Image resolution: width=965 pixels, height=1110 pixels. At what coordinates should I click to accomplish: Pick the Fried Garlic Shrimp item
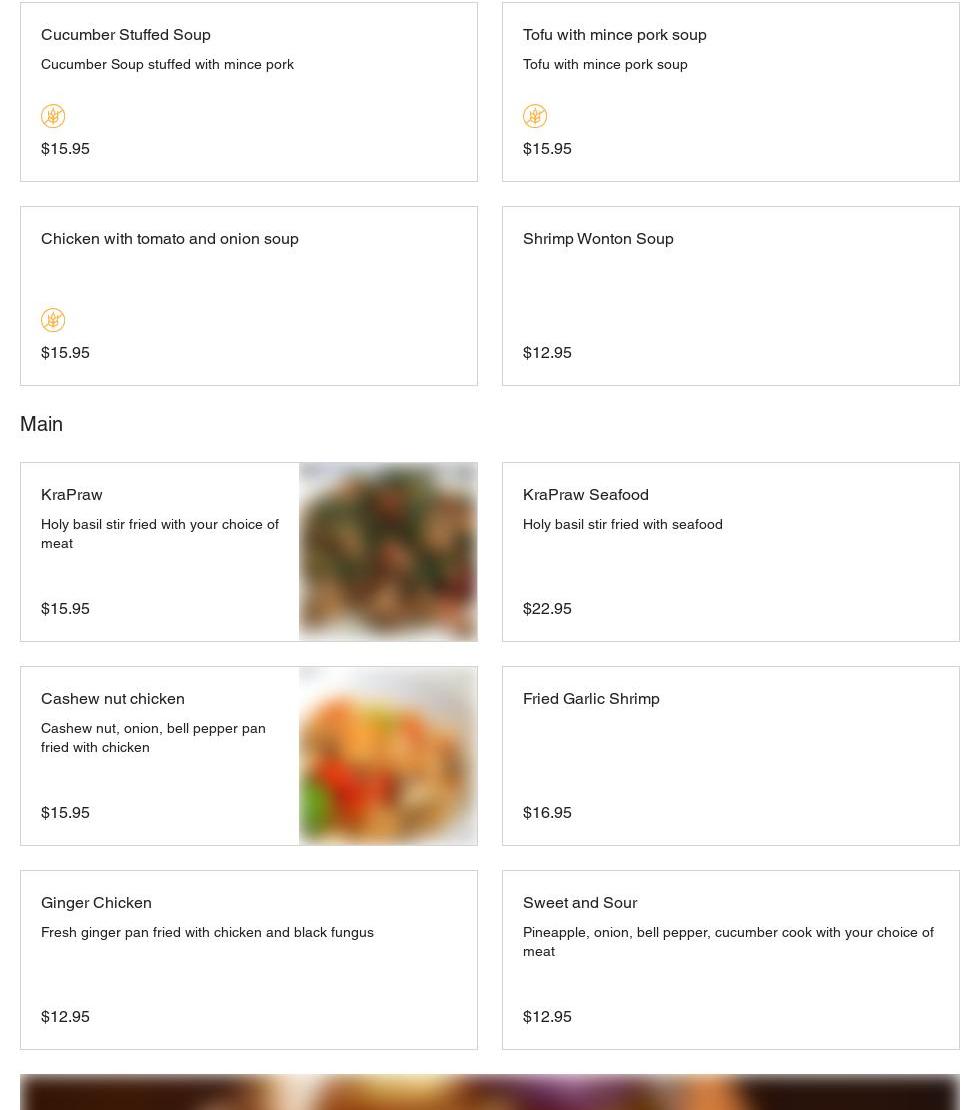(591, 698)
